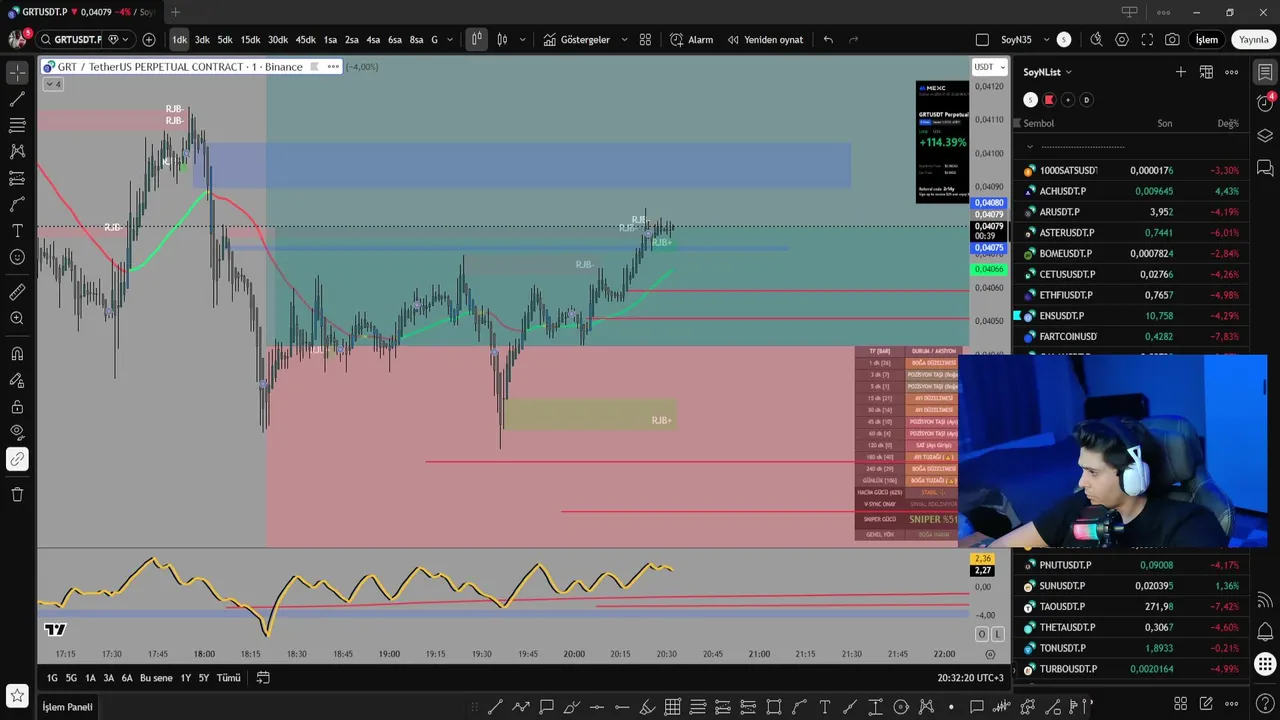
Task: Switch to the 1sa timeframe
Action: point(330,40)
